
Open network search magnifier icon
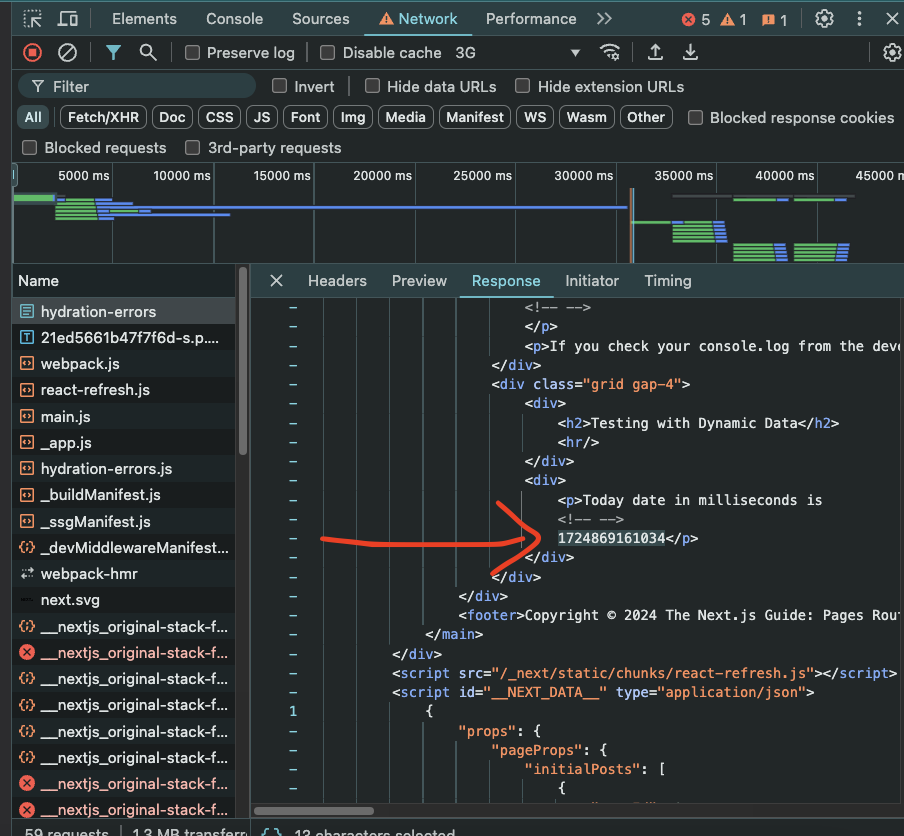click(148, 53)
